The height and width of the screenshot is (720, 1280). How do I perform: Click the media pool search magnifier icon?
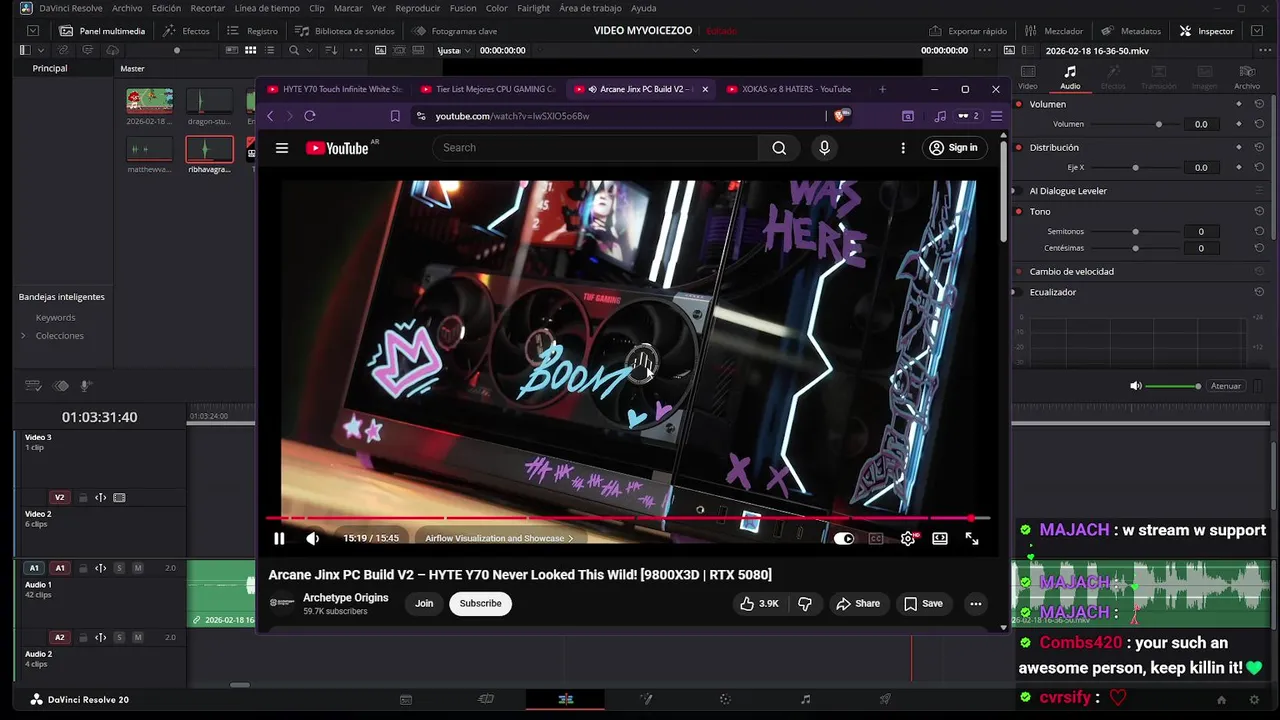tap(294, 50)
